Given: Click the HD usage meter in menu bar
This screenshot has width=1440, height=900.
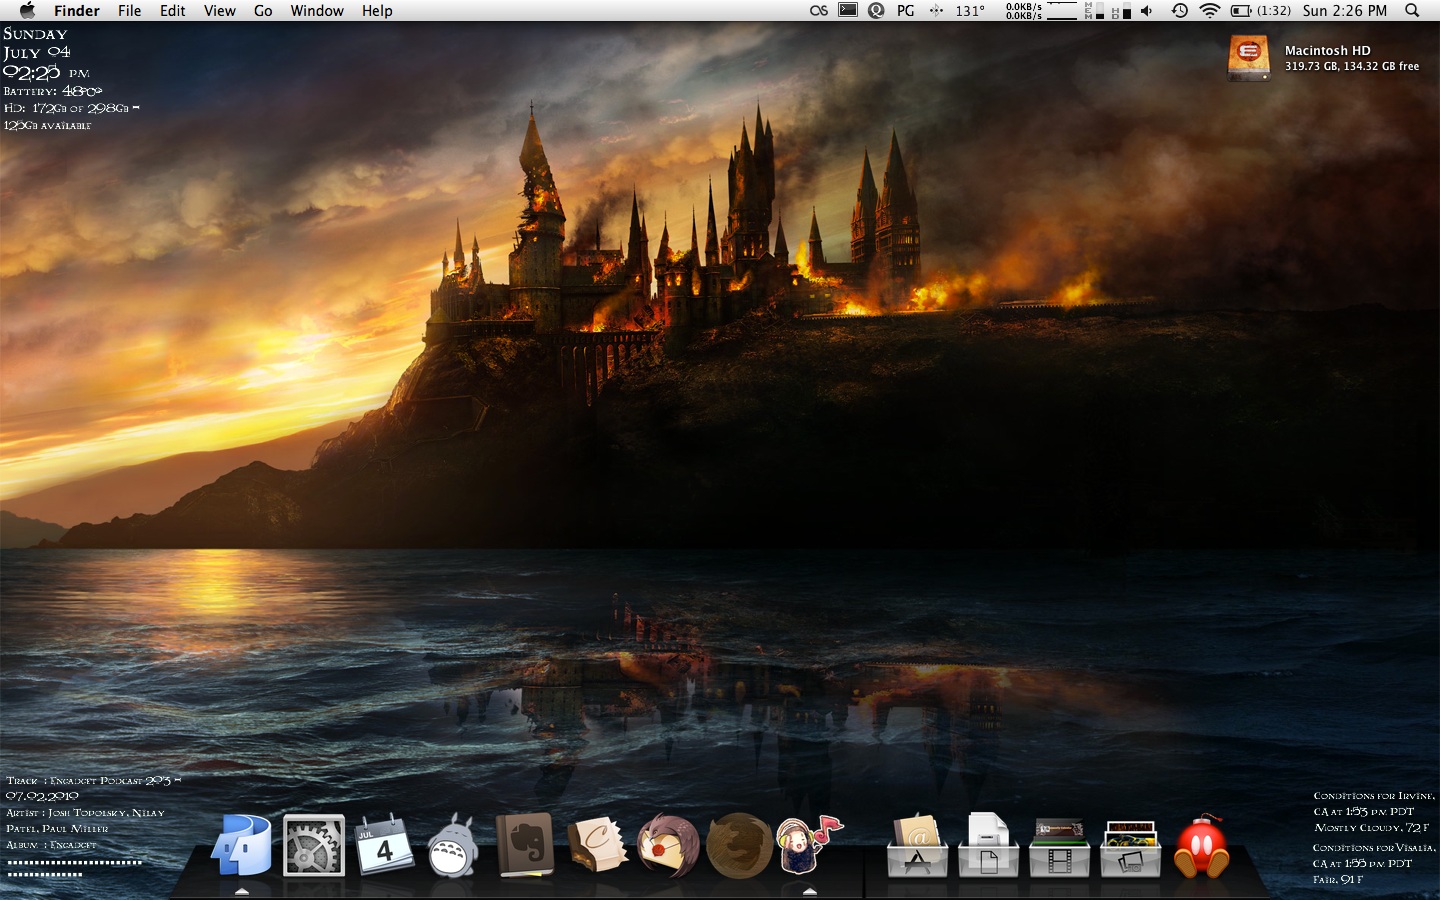Looking at the screenshot, I should [1122, 11].
